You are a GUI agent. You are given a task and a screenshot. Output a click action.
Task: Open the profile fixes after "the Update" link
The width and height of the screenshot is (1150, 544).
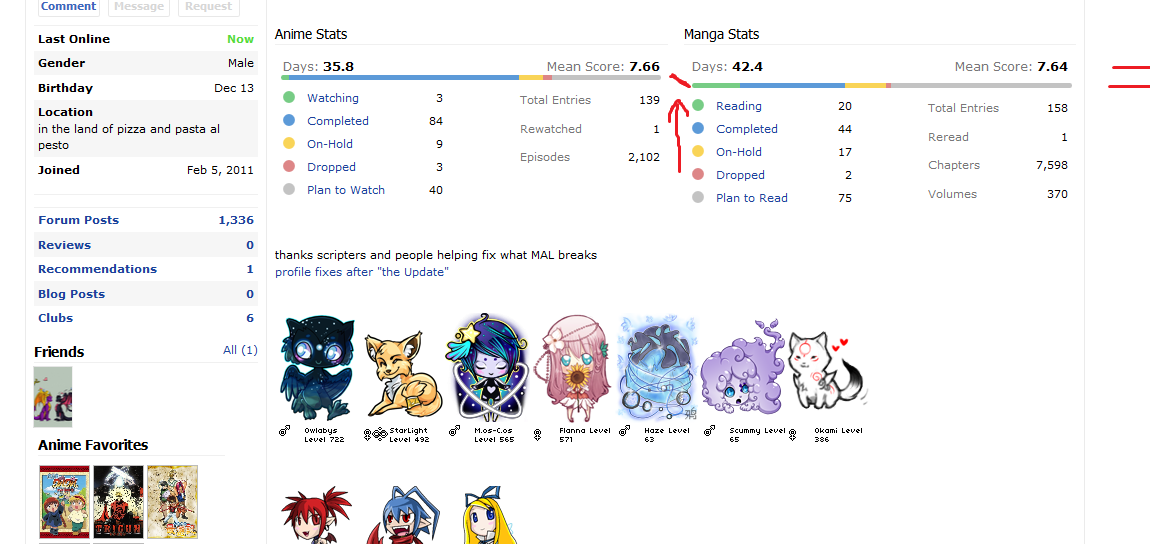tap(362, 272)
